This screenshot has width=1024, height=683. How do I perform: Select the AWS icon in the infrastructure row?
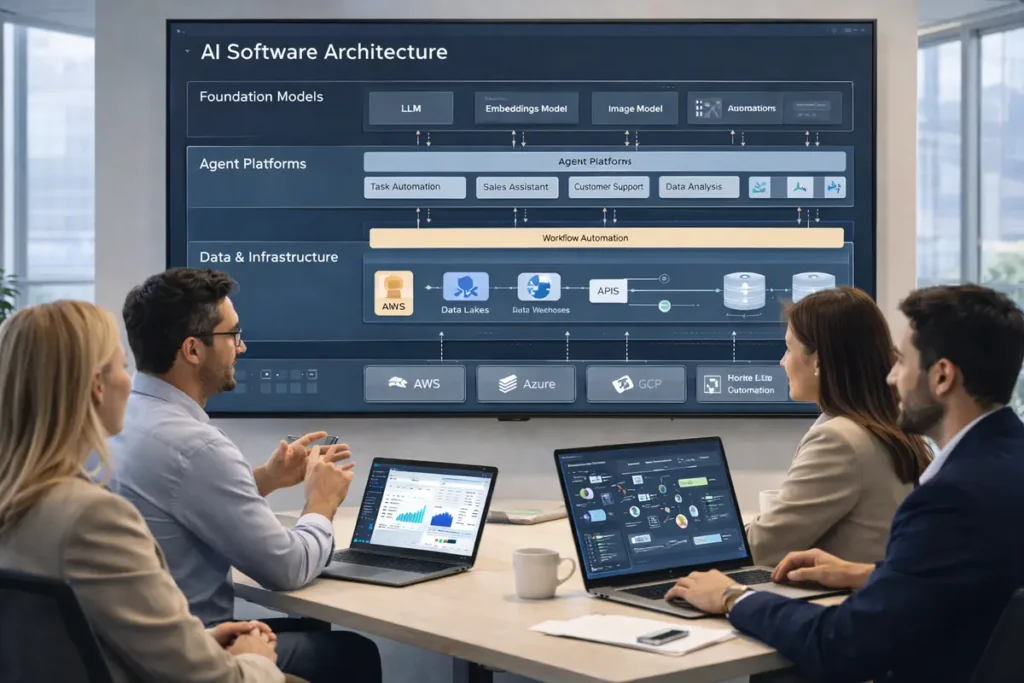point(392,291)
